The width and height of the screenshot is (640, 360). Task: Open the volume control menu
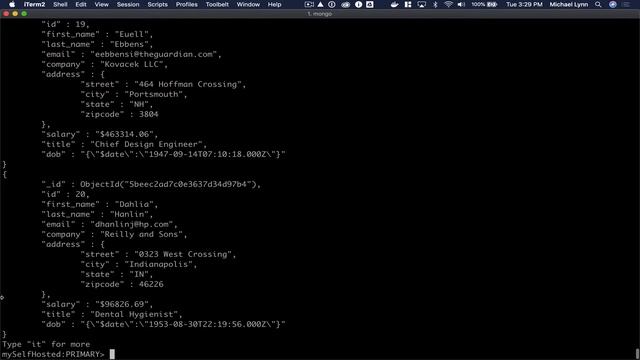point(461,4)
